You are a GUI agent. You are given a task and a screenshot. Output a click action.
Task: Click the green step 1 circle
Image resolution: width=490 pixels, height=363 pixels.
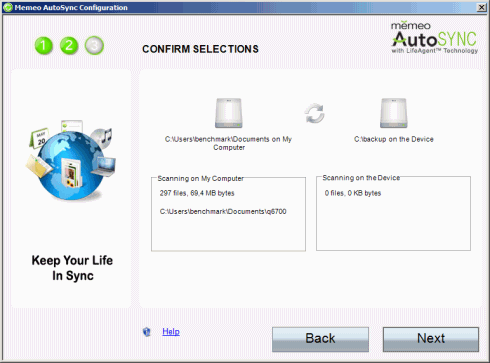coord(44,46)
